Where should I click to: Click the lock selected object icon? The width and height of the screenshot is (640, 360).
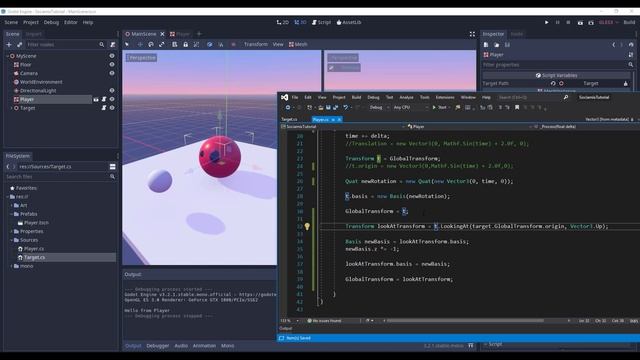point(186,44)
